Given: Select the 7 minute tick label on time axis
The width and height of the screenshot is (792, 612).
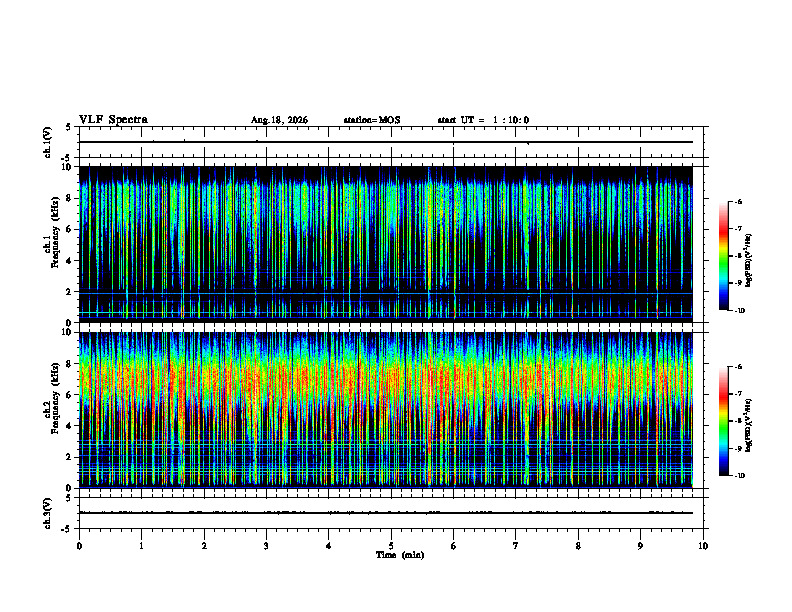Looking at the screenshot, I should (x=516, y=546).
